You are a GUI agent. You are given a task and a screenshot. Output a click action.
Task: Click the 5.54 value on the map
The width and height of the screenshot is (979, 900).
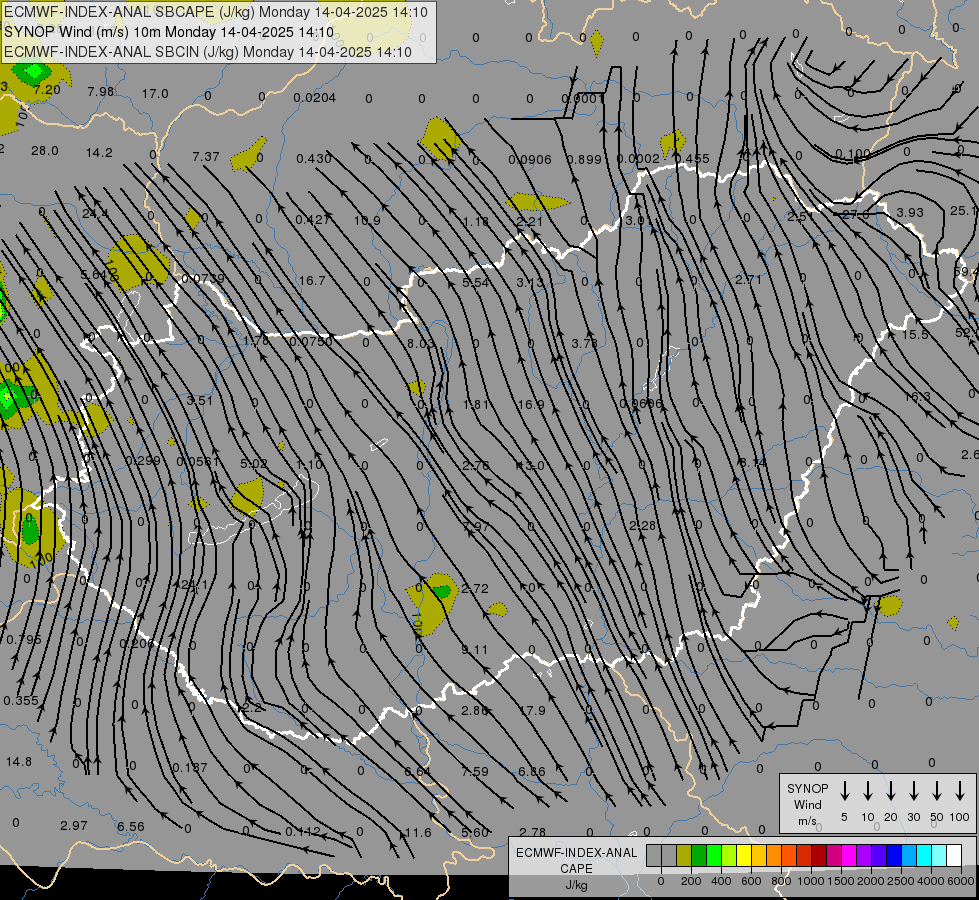476,282
